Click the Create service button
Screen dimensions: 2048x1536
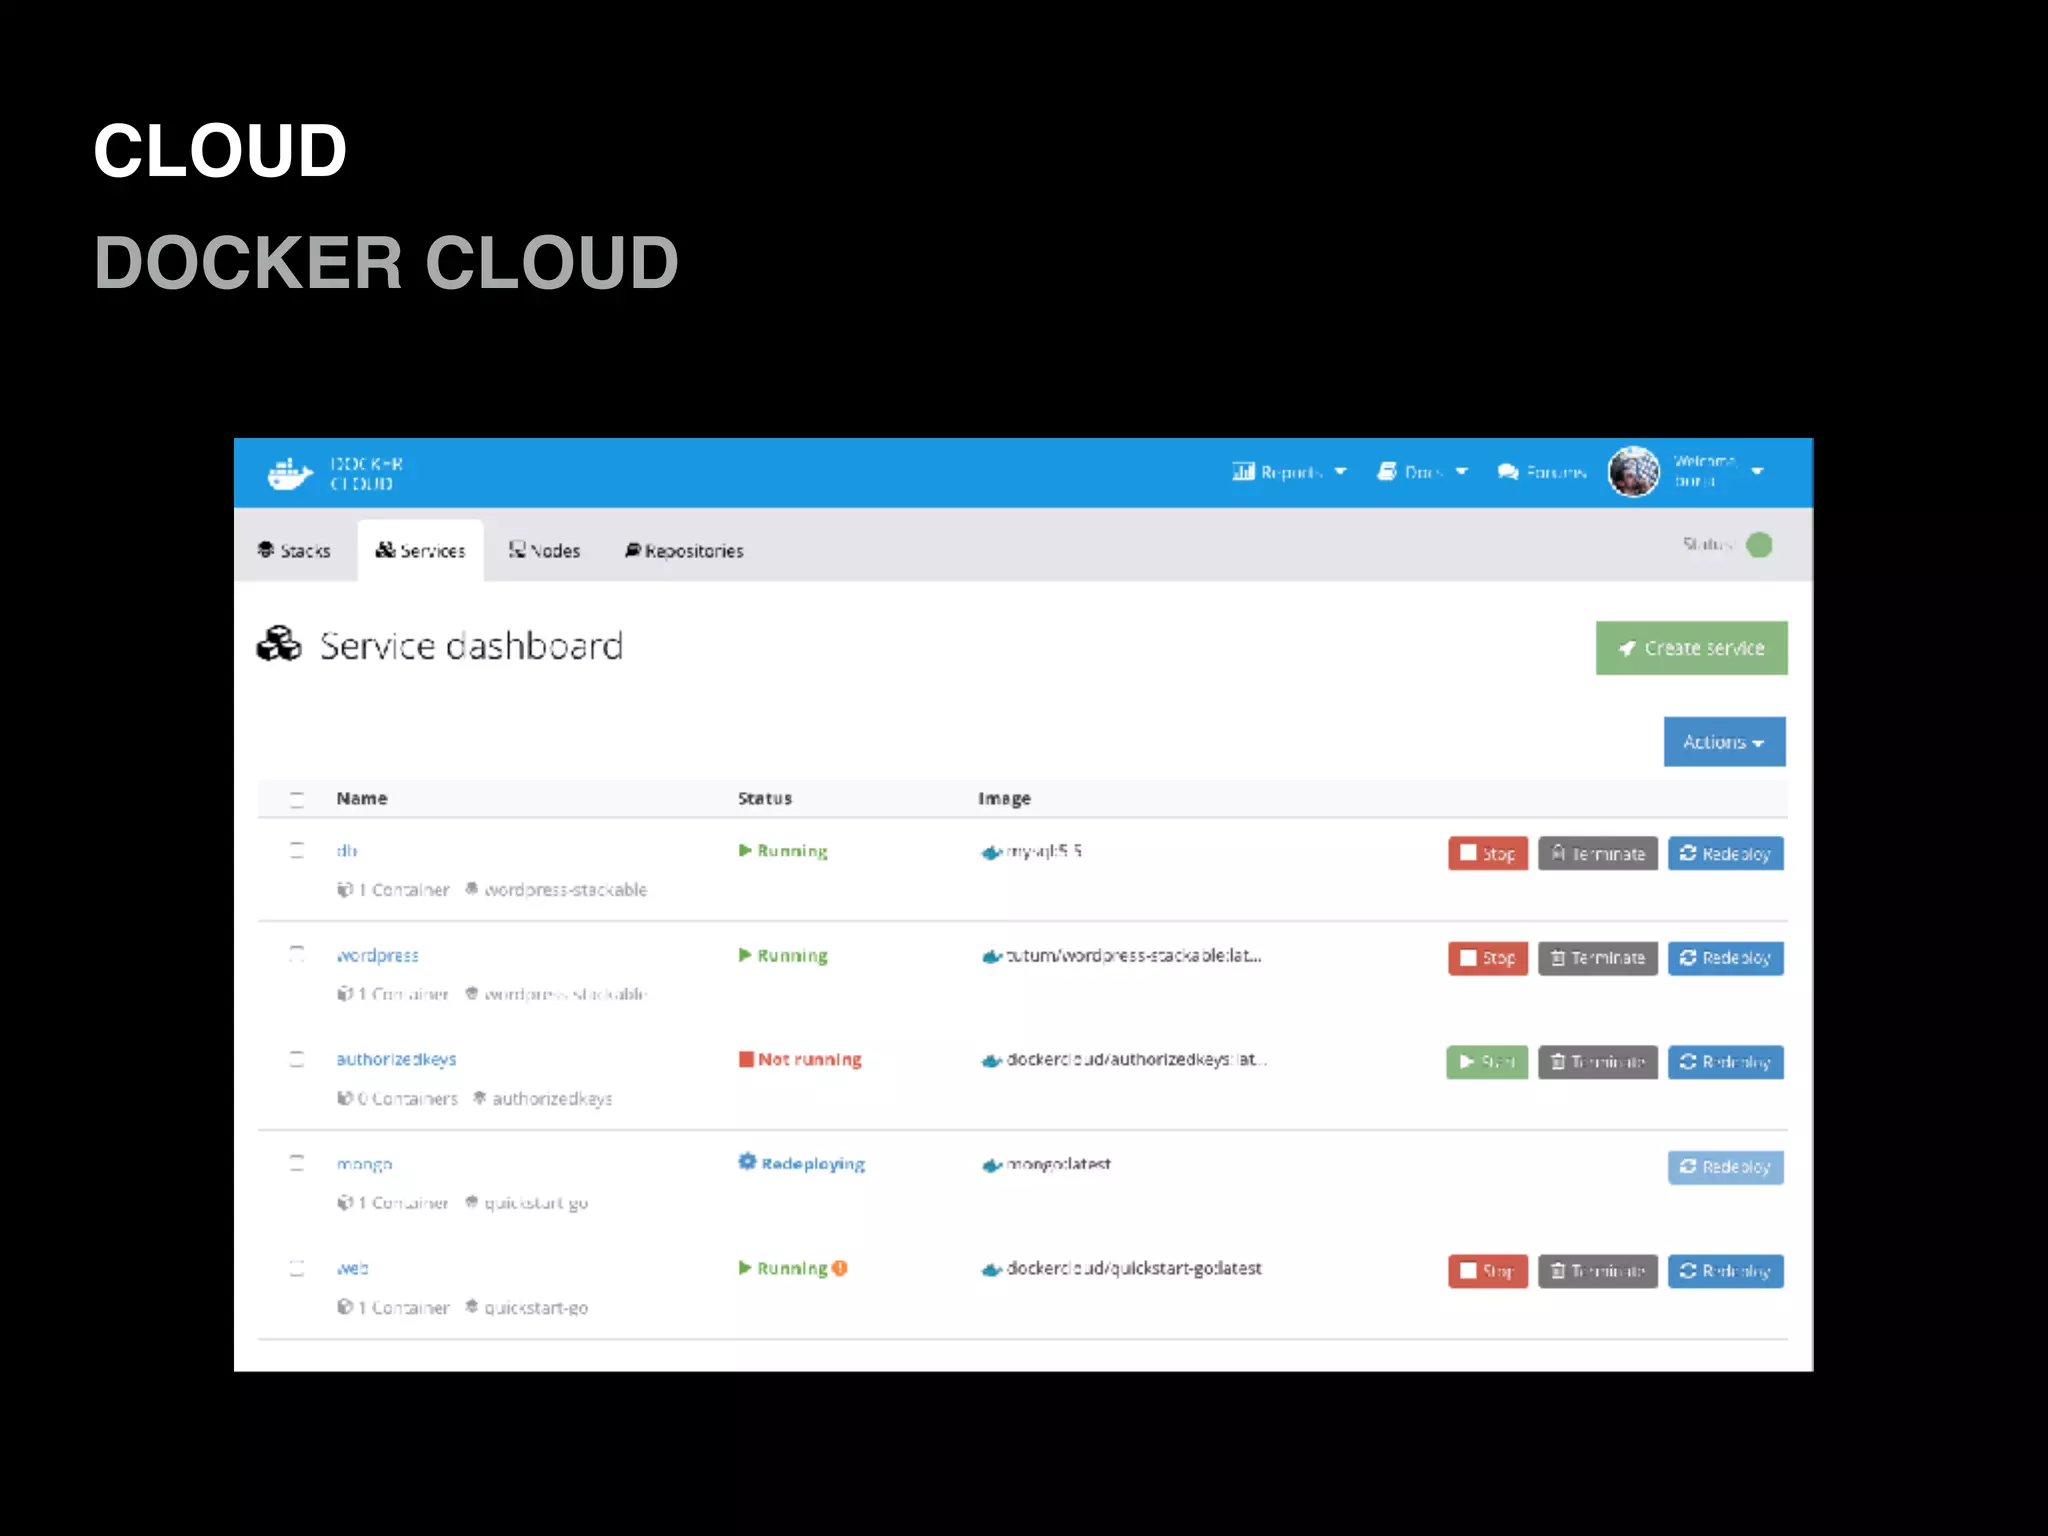click(1691, 648)
